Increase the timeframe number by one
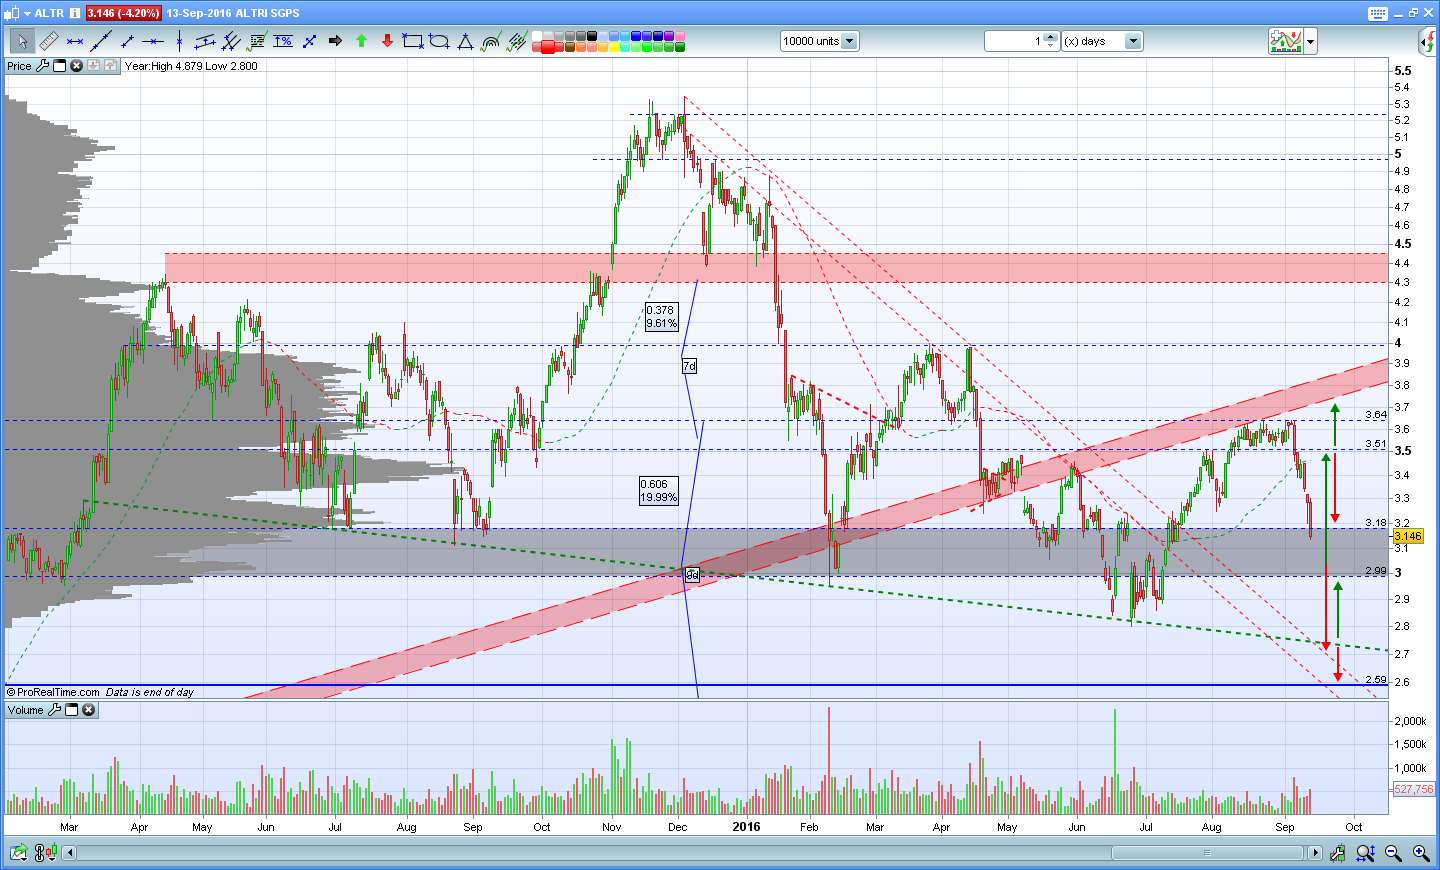 click(1050, 37)
